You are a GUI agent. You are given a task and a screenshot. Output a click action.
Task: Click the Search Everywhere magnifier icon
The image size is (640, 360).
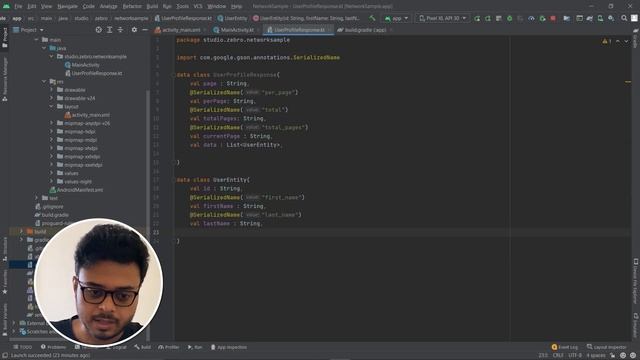click(624, 18)
